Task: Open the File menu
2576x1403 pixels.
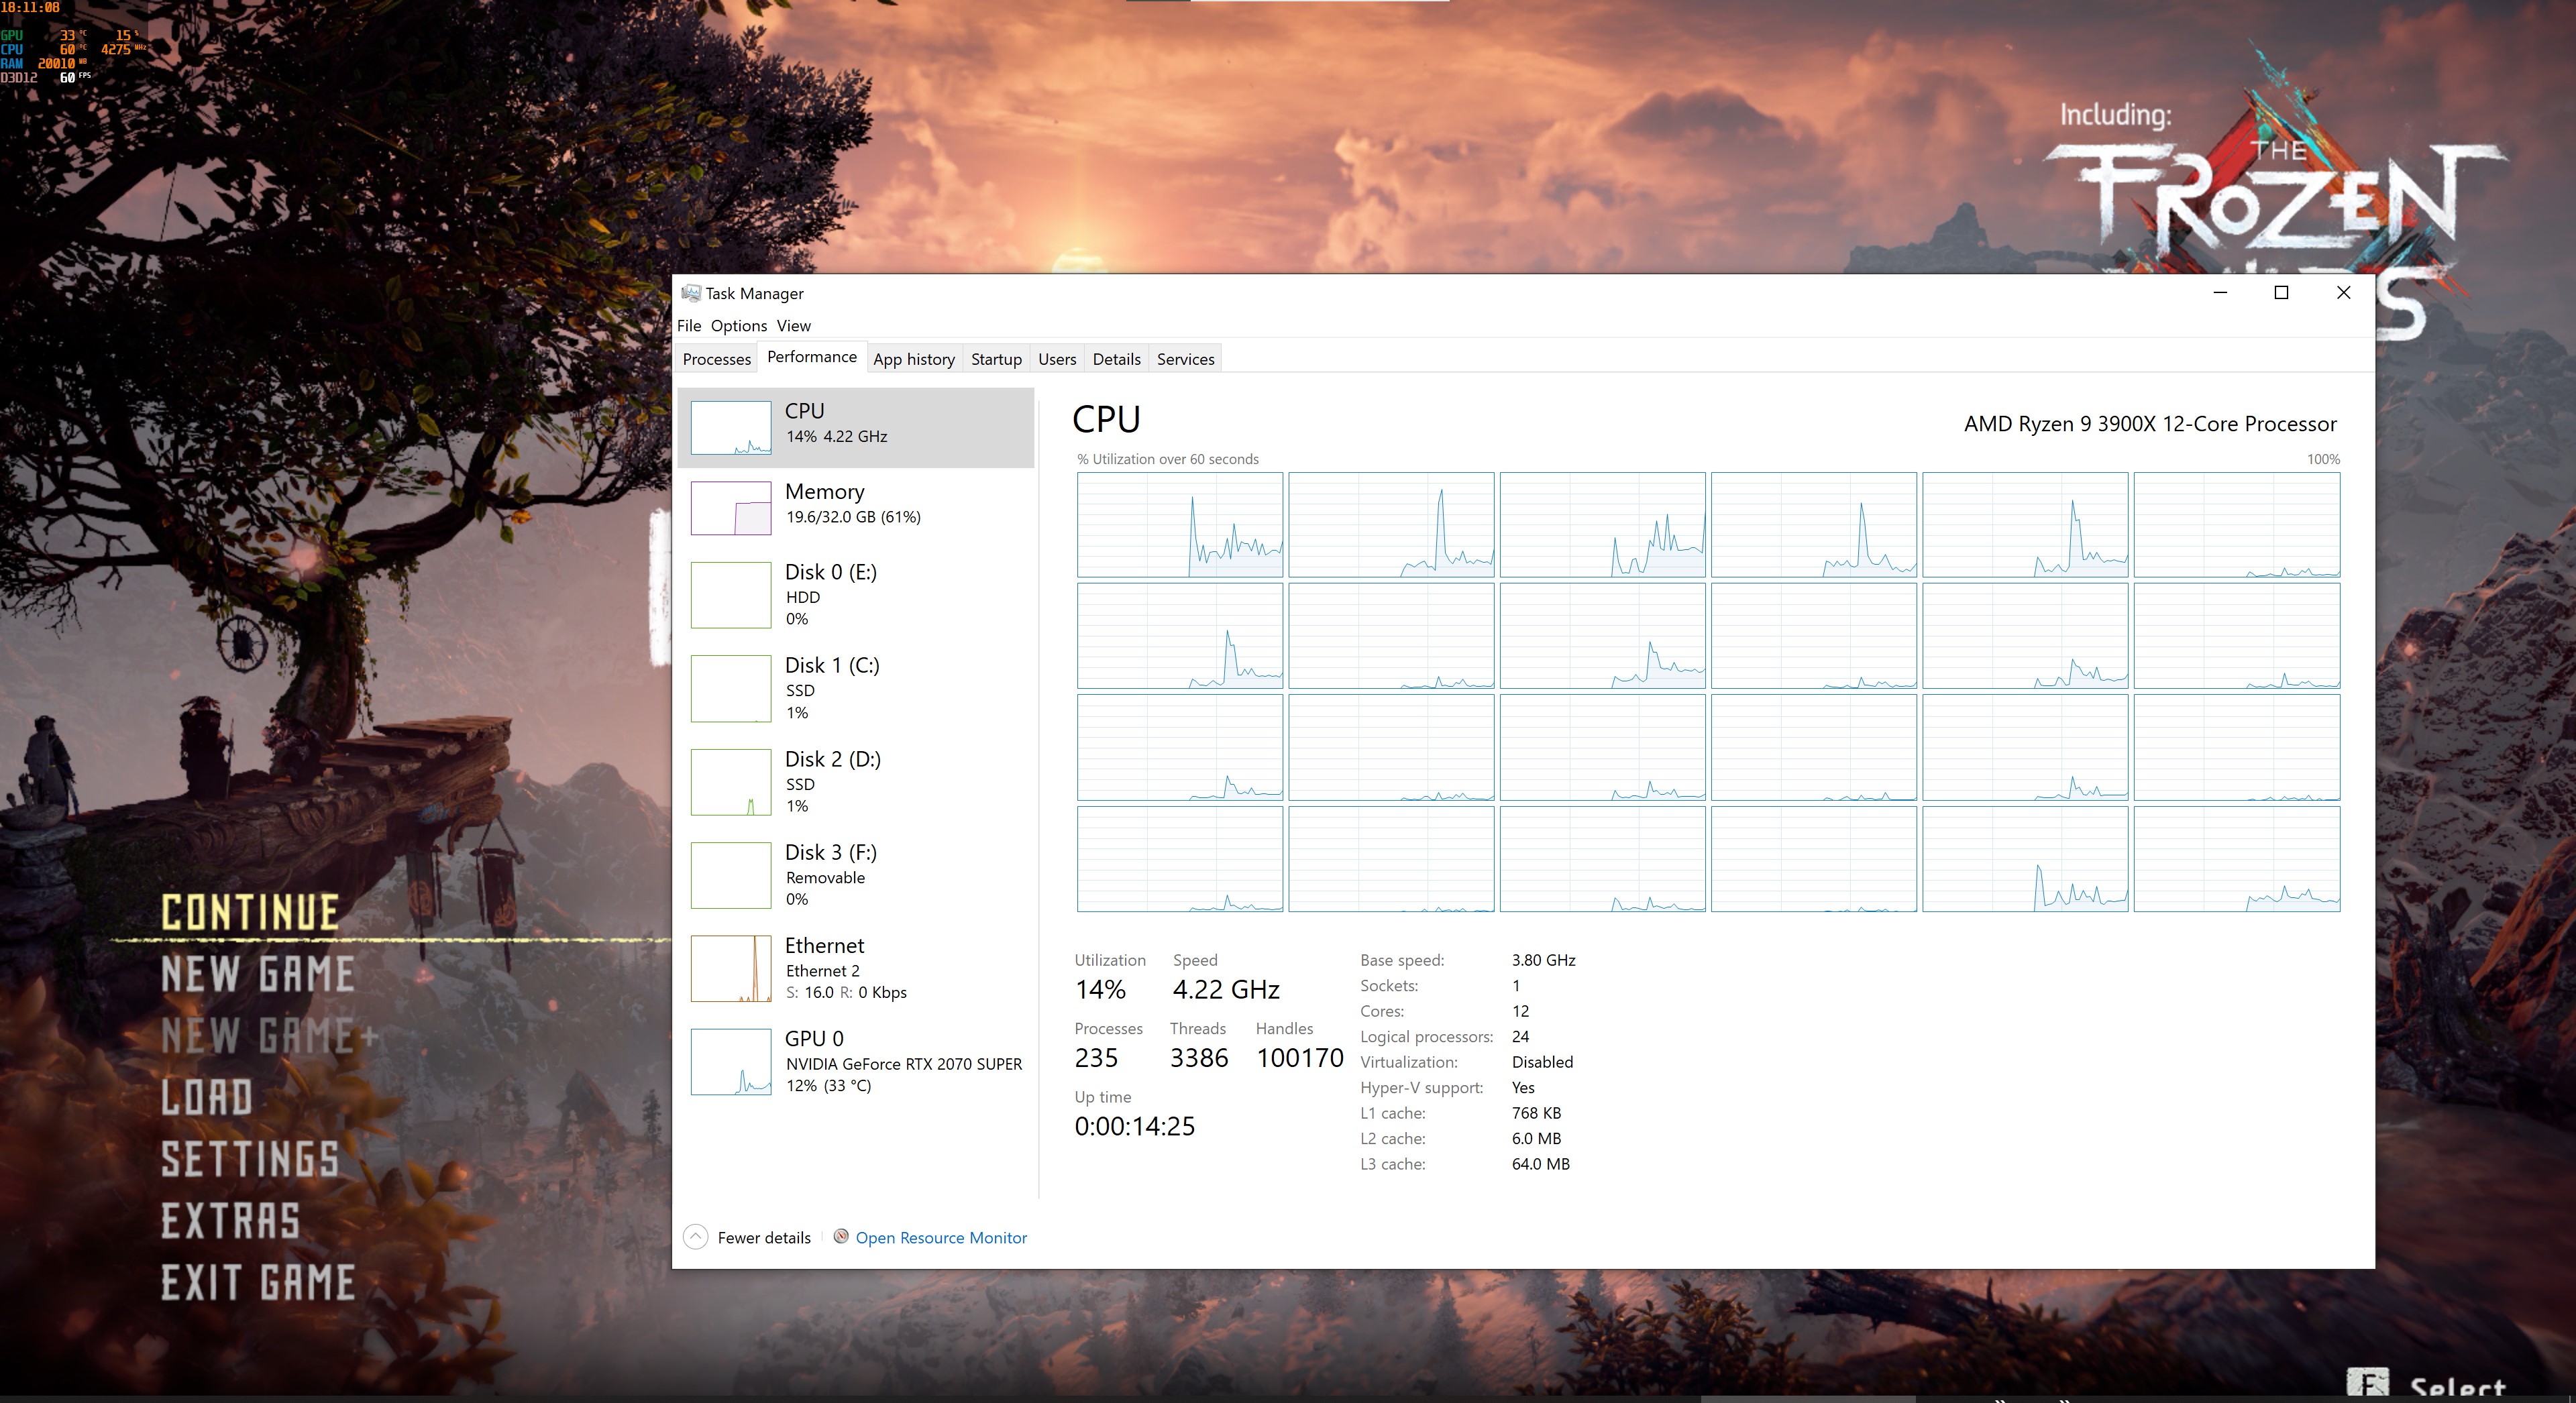Action: [x=689, y=325]
